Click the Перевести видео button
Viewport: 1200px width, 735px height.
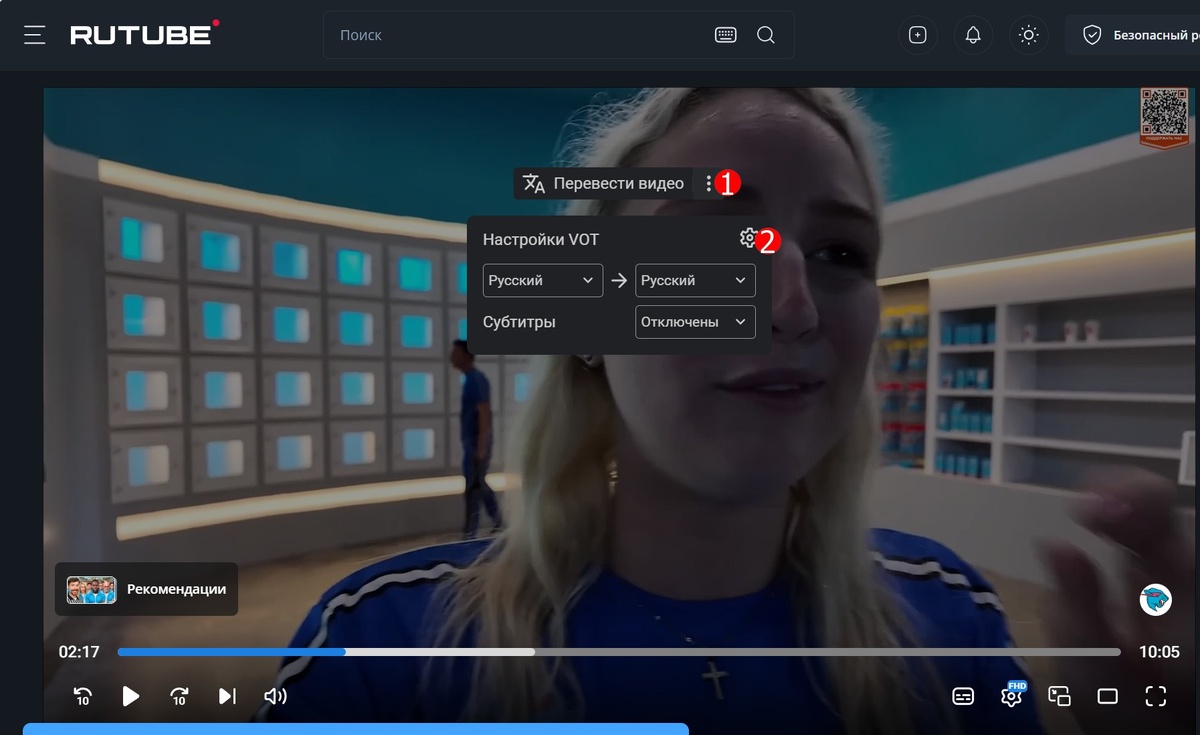click(x=603, y=183)
